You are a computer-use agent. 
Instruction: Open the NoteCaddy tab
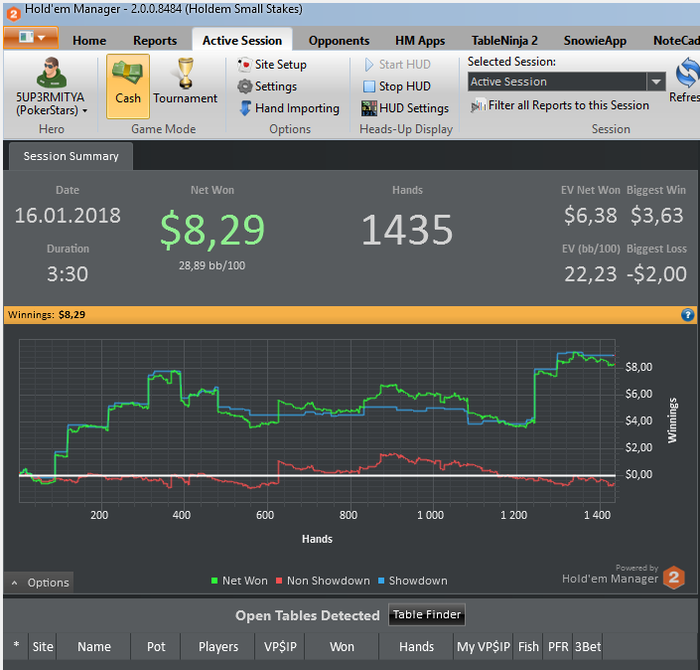click(676, 41)
